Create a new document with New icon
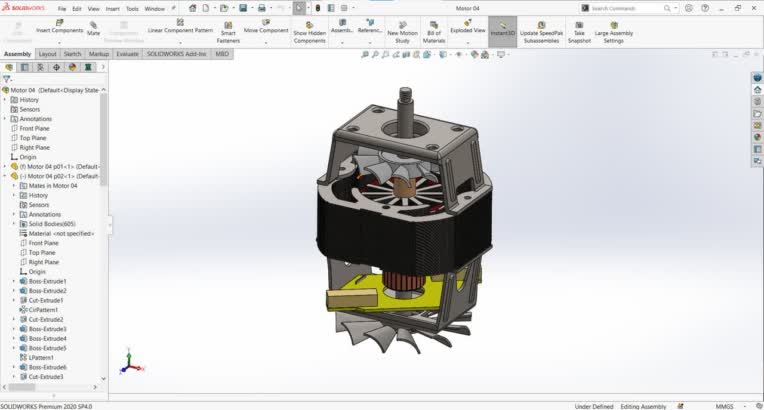Image resolution: width=764 pixels, height=410 pixels. pos(206,8)
